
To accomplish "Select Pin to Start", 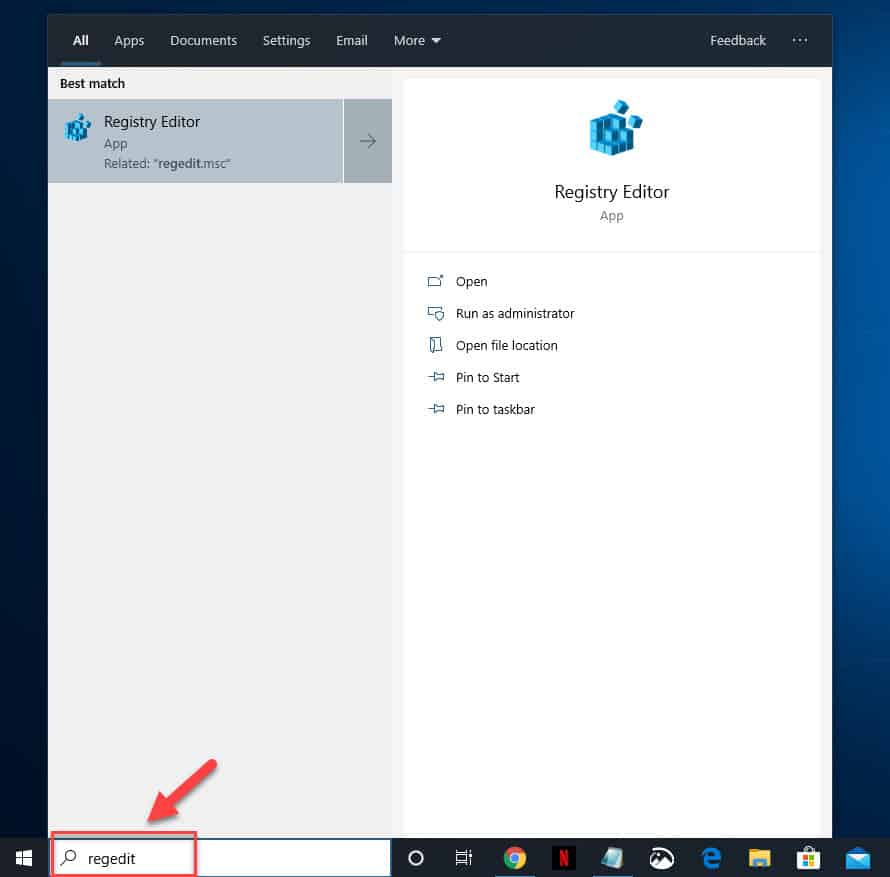I will click(x=487, y=377).
